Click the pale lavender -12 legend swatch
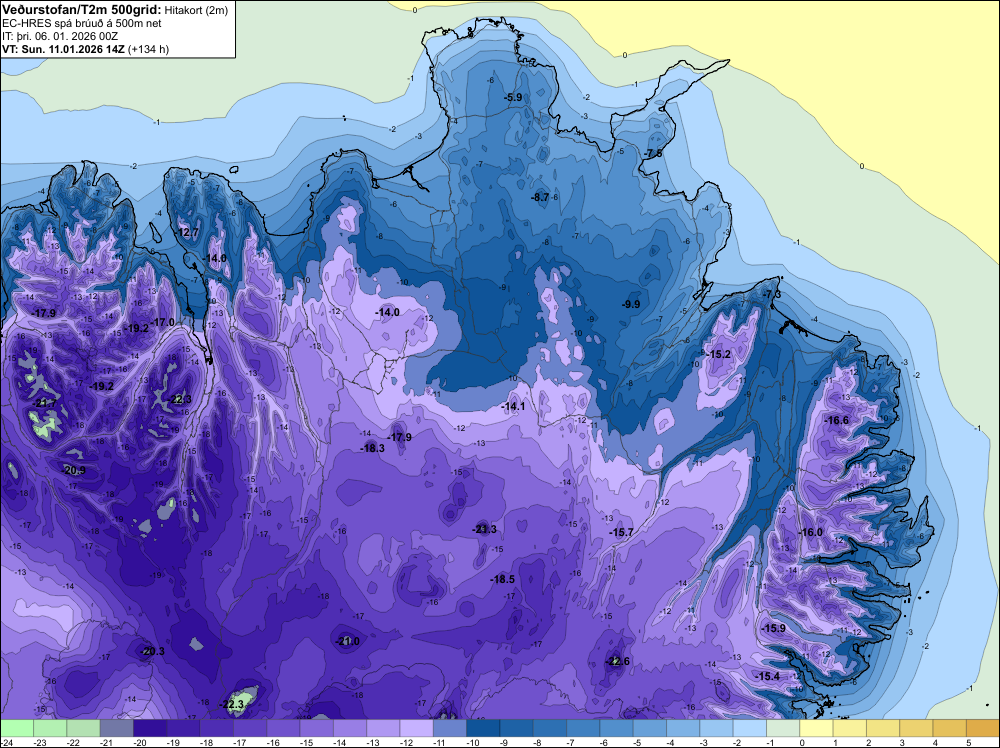The image size is (1000, 748). [x=416, y=728]
